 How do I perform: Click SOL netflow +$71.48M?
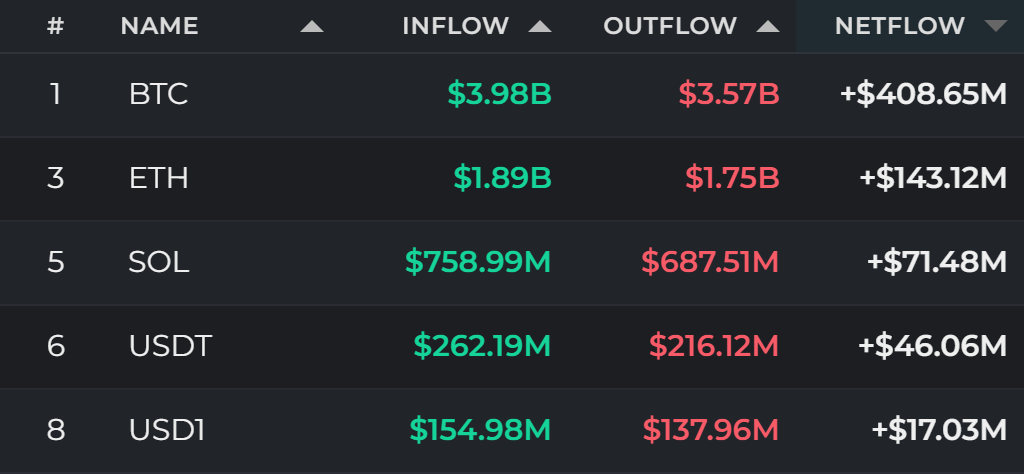[x=936, y=262]
